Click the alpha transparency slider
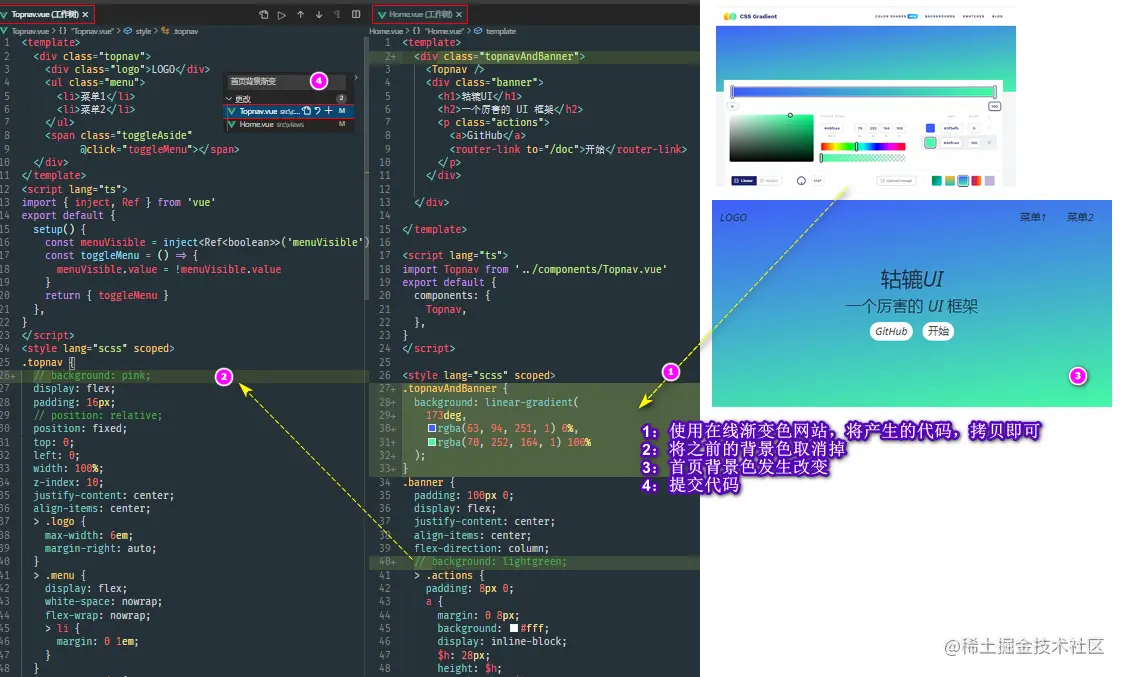Viewport: 1125px width, 677px height. pos(863,158)
